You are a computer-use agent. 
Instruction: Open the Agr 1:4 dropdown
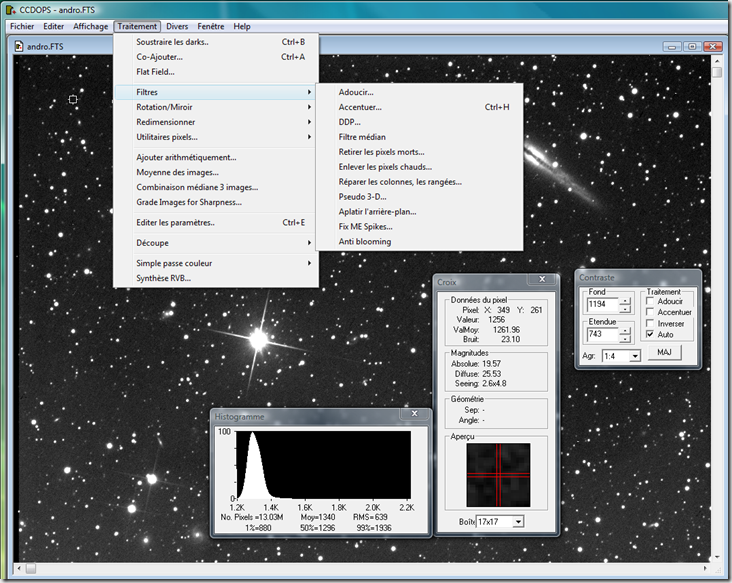tap(634, 356)
